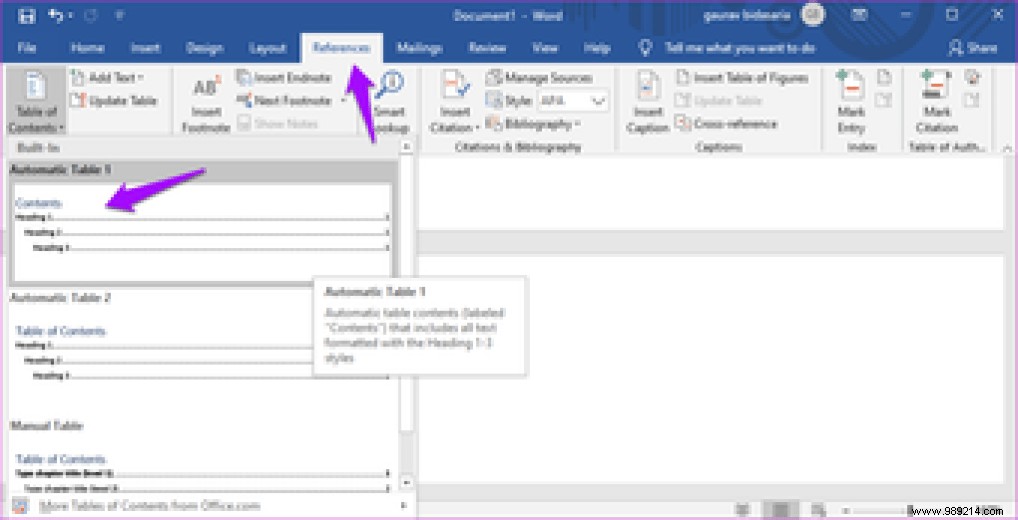The height and width of the screenshot is (520, 1018).
Task: Click the Redo icon in quick access
Action: [x=90, y=16]
